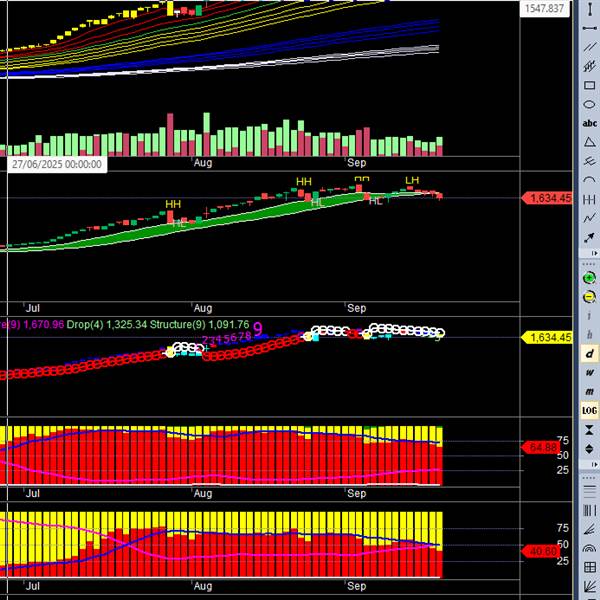
Task: Click the large magenta 9 count label
Action: pyautogui.click(x=258, y=329)
